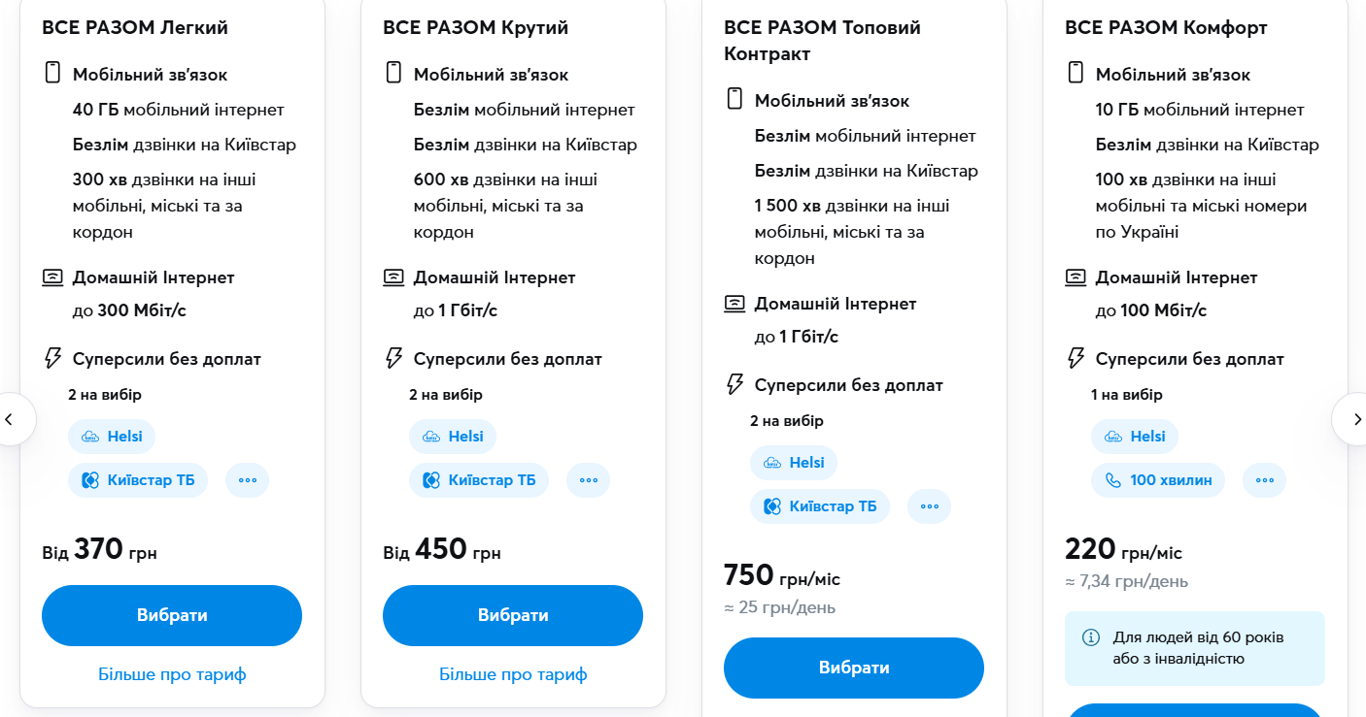1366x717 pixels.
Task: Open Більше про тариф for Легкий
Action: [172, 674]
